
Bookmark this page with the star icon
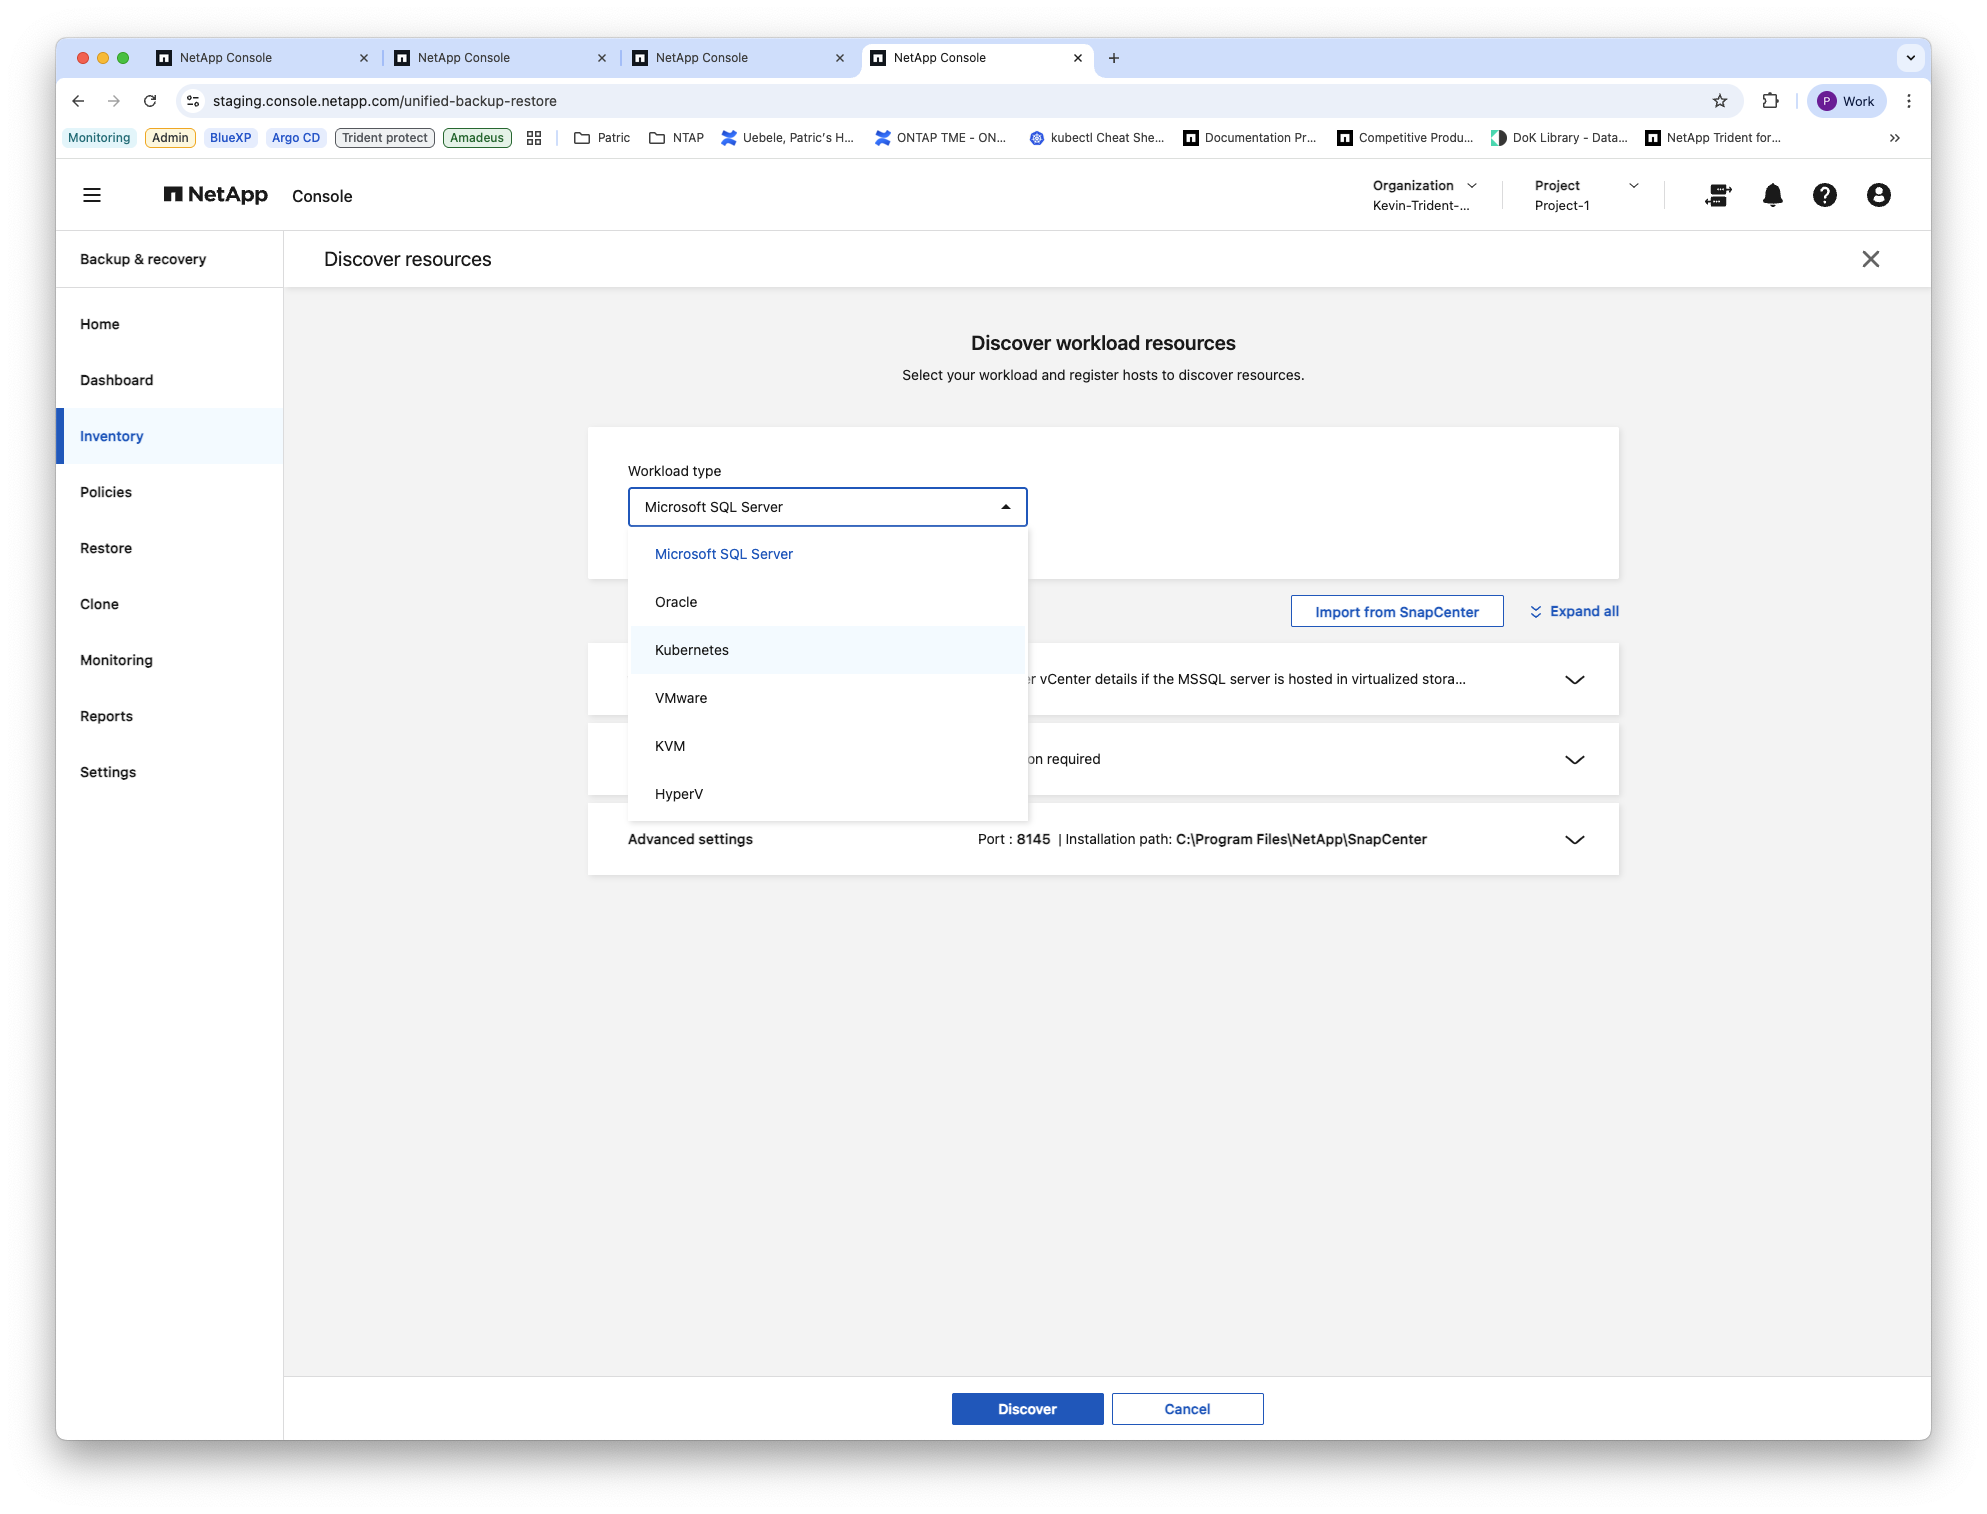1719,101
